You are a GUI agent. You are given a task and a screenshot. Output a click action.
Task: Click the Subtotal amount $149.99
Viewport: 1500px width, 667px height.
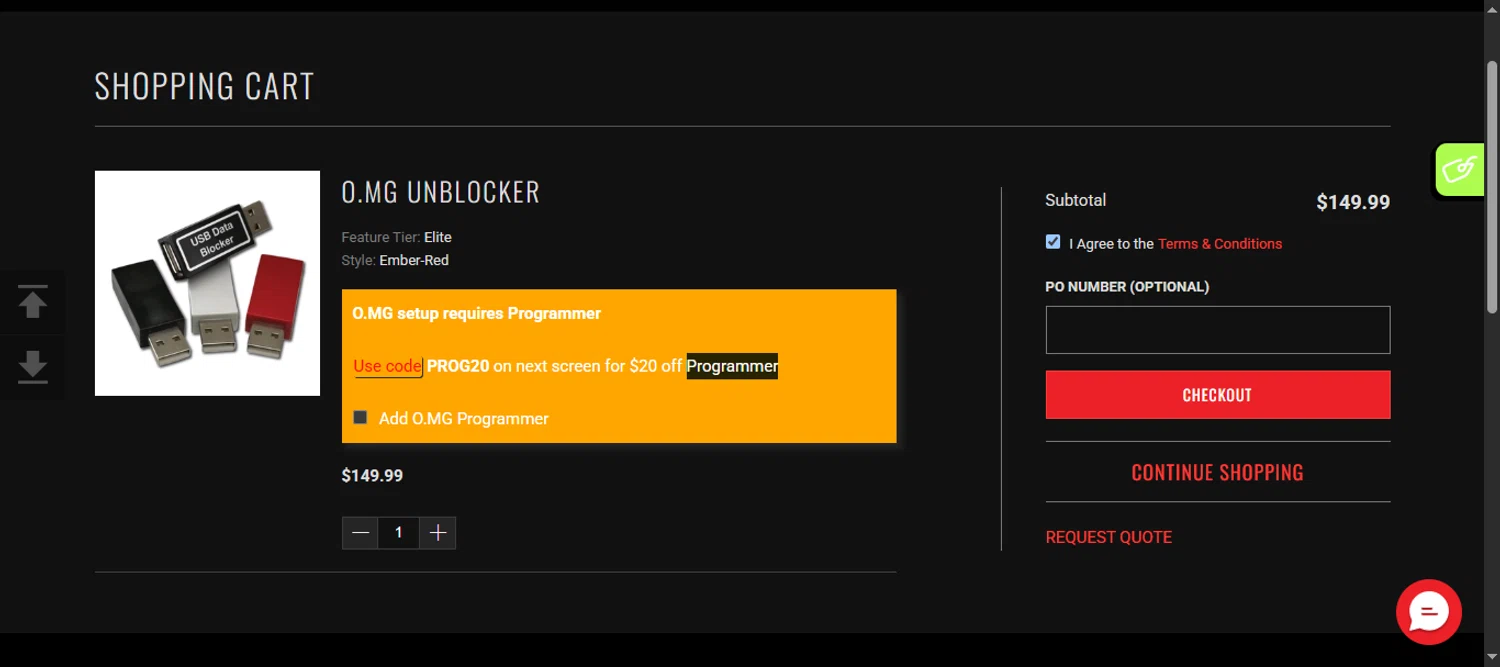pyautogui.click(x=1353, y=202)
